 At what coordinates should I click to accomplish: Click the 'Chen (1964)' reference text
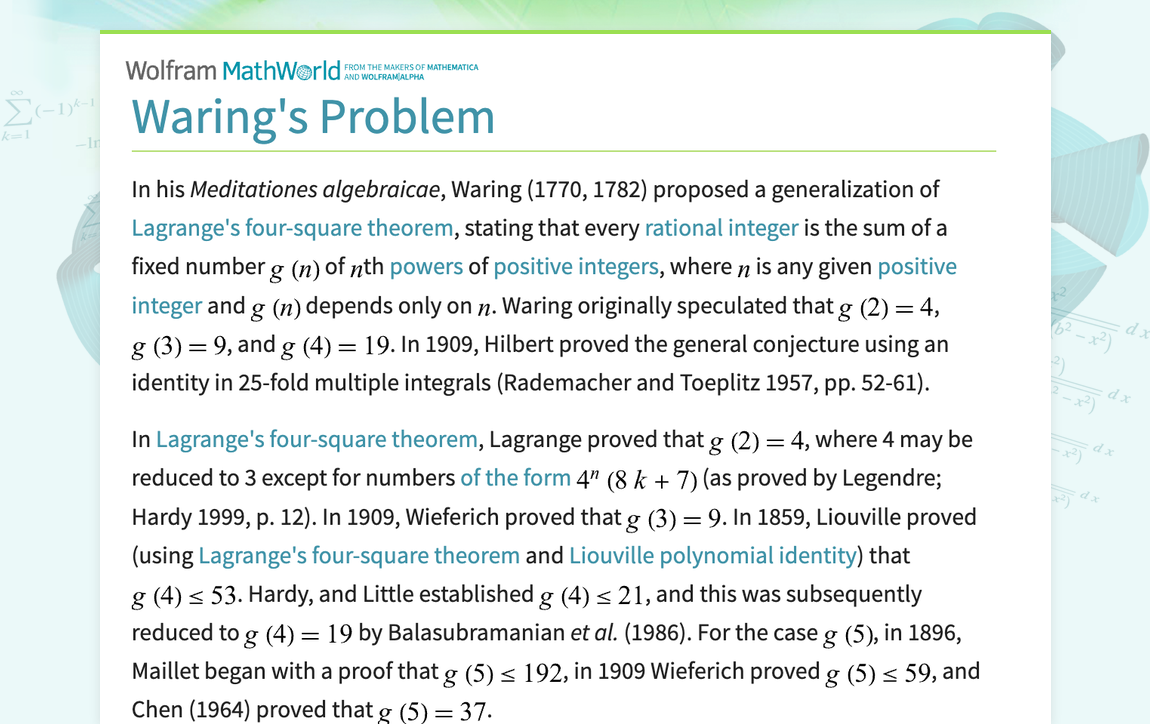click(191, 710)
